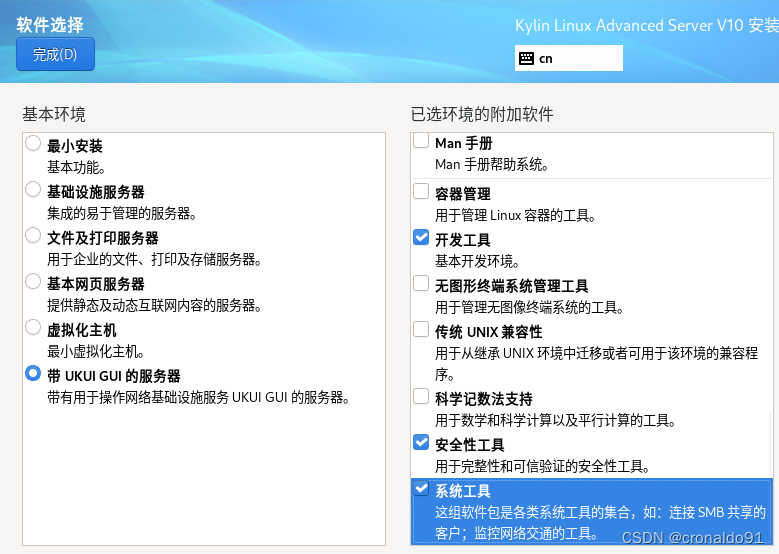Check the Man 手册 checkbox

tap(421, 141)
